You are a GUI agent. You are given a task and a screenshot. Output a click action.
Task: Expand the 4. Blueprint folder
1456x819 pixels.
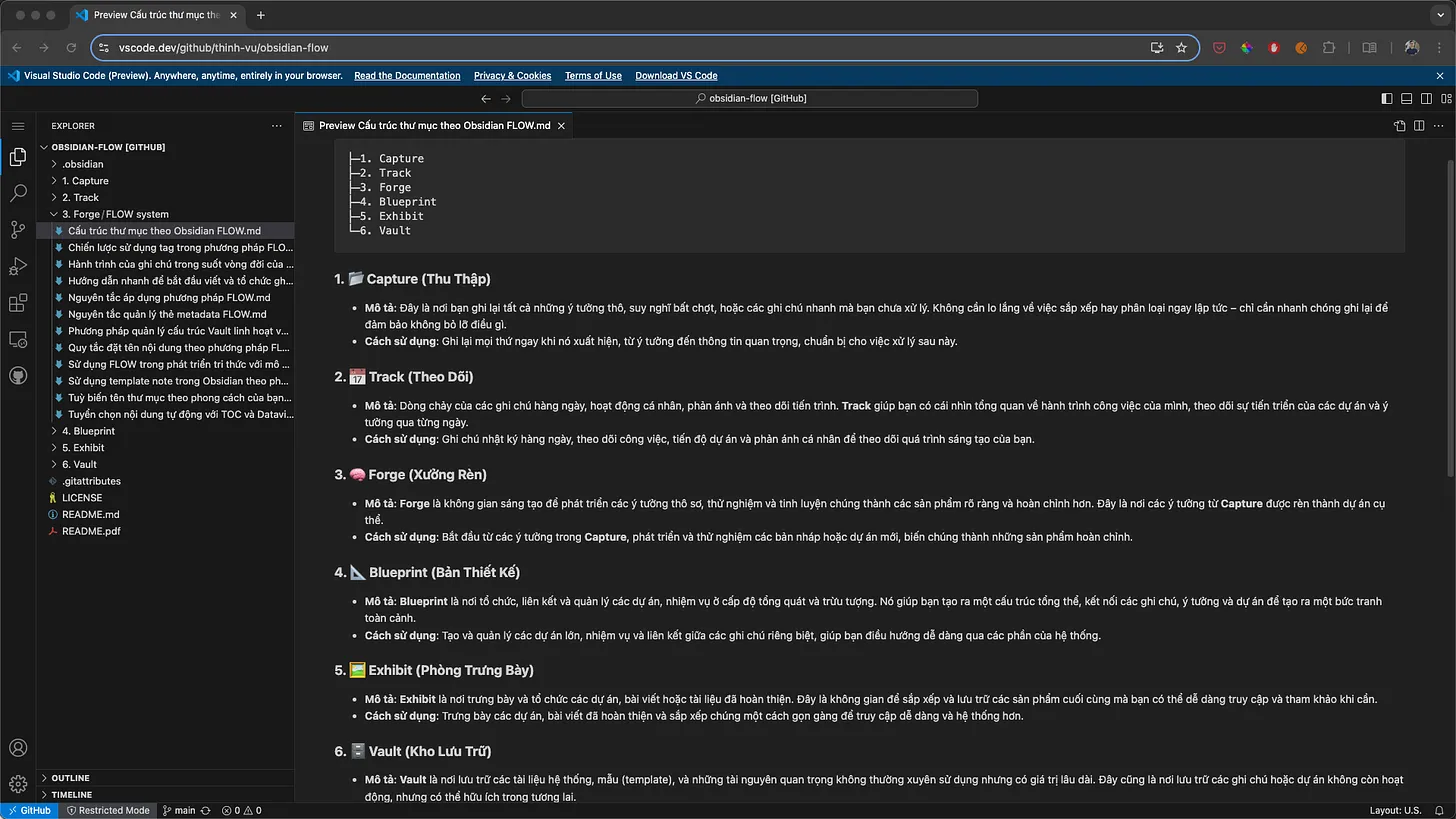tap(89, 430)
